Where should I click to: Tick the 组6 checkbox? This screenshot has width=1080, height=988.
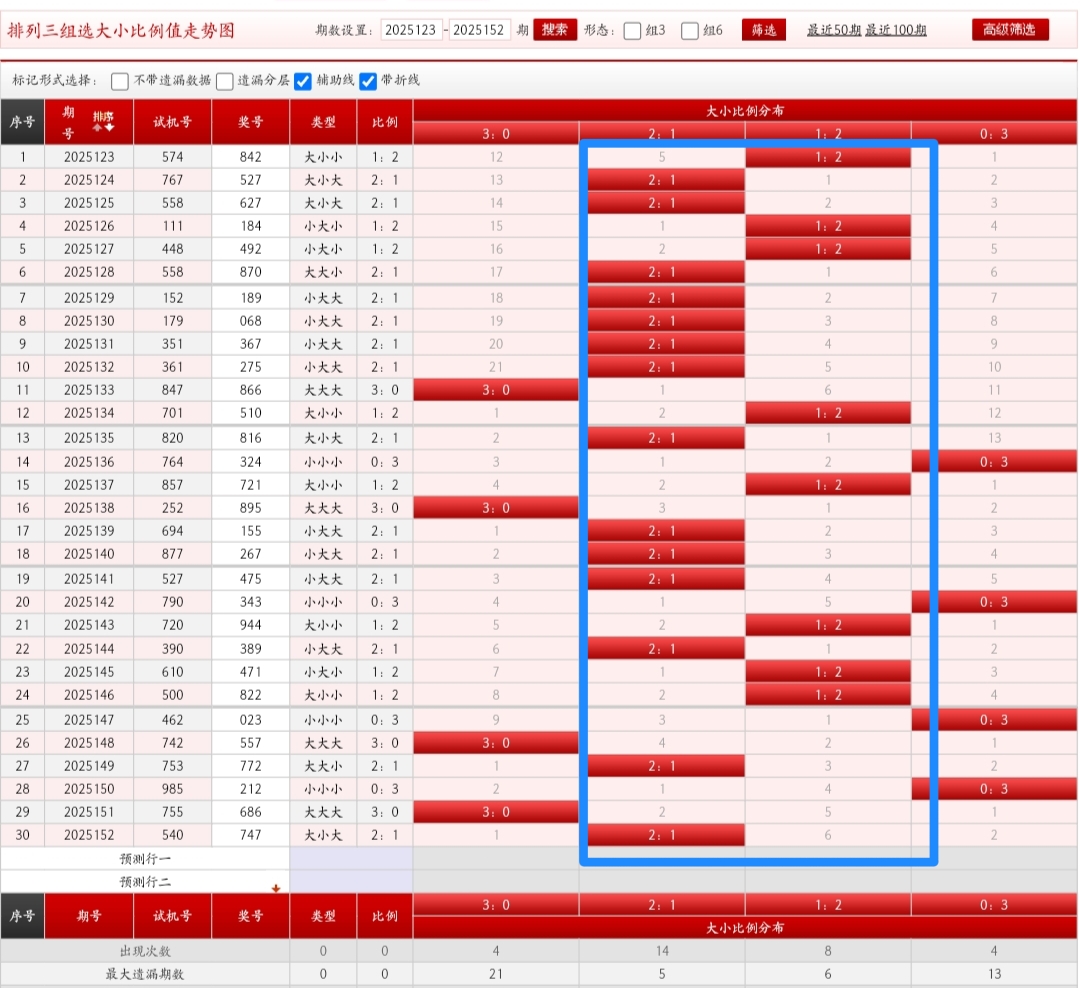[x=689, y=31]
